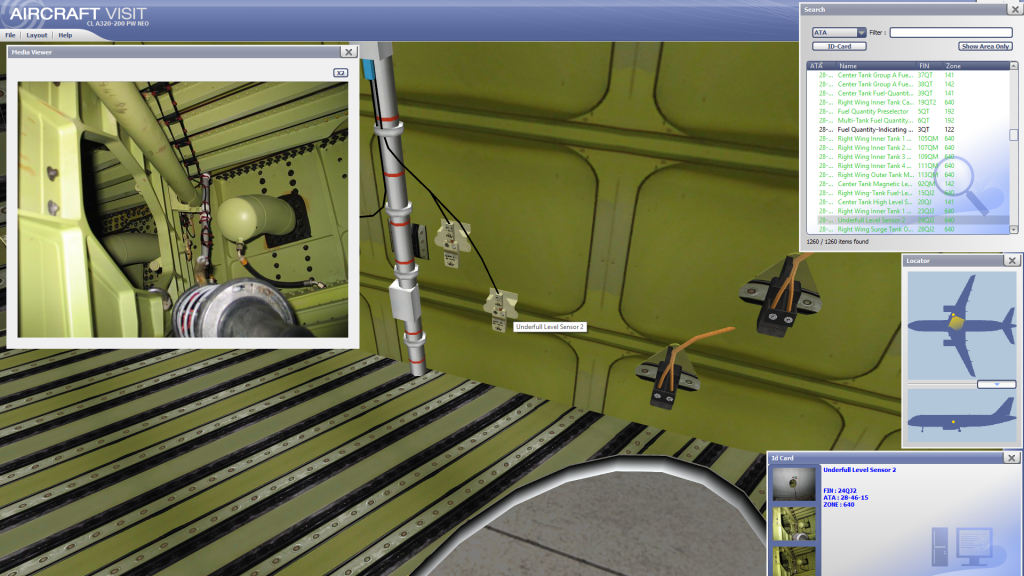Click the ID-Card button
This screenshot has width=1024, height=576.
pyautogui.click(x=839, y=46)
